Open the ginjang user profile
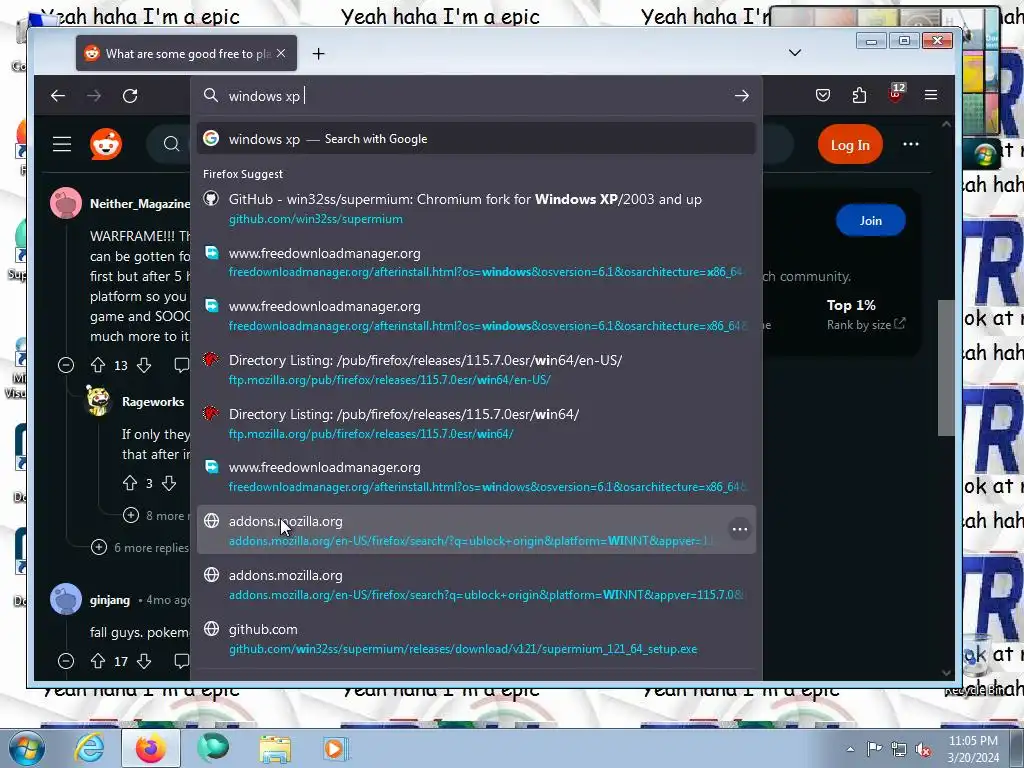The height and width of the screenshot is (768, 1024). (x=110, y=600)
